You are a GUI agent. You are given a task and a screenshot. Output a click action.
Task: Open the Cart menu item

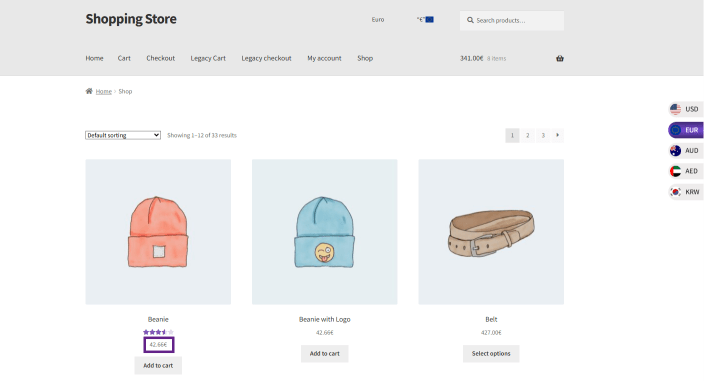coord(124,58)
